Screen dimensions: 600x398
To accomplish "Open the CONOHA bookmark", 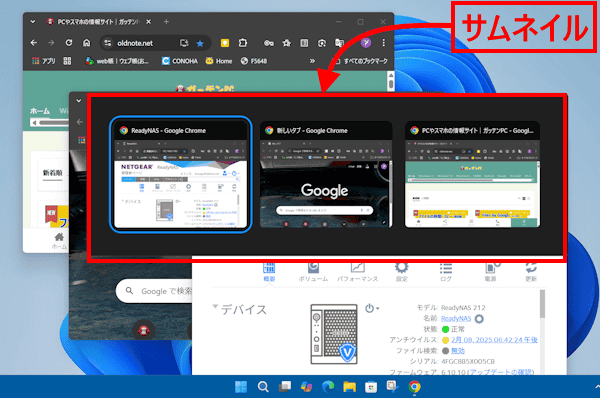I will [x=179, y=61].
